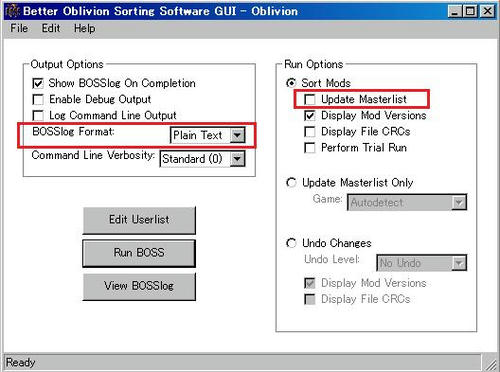Click Display Mod Versions under Undo Changes

click(x=310, y=283)
